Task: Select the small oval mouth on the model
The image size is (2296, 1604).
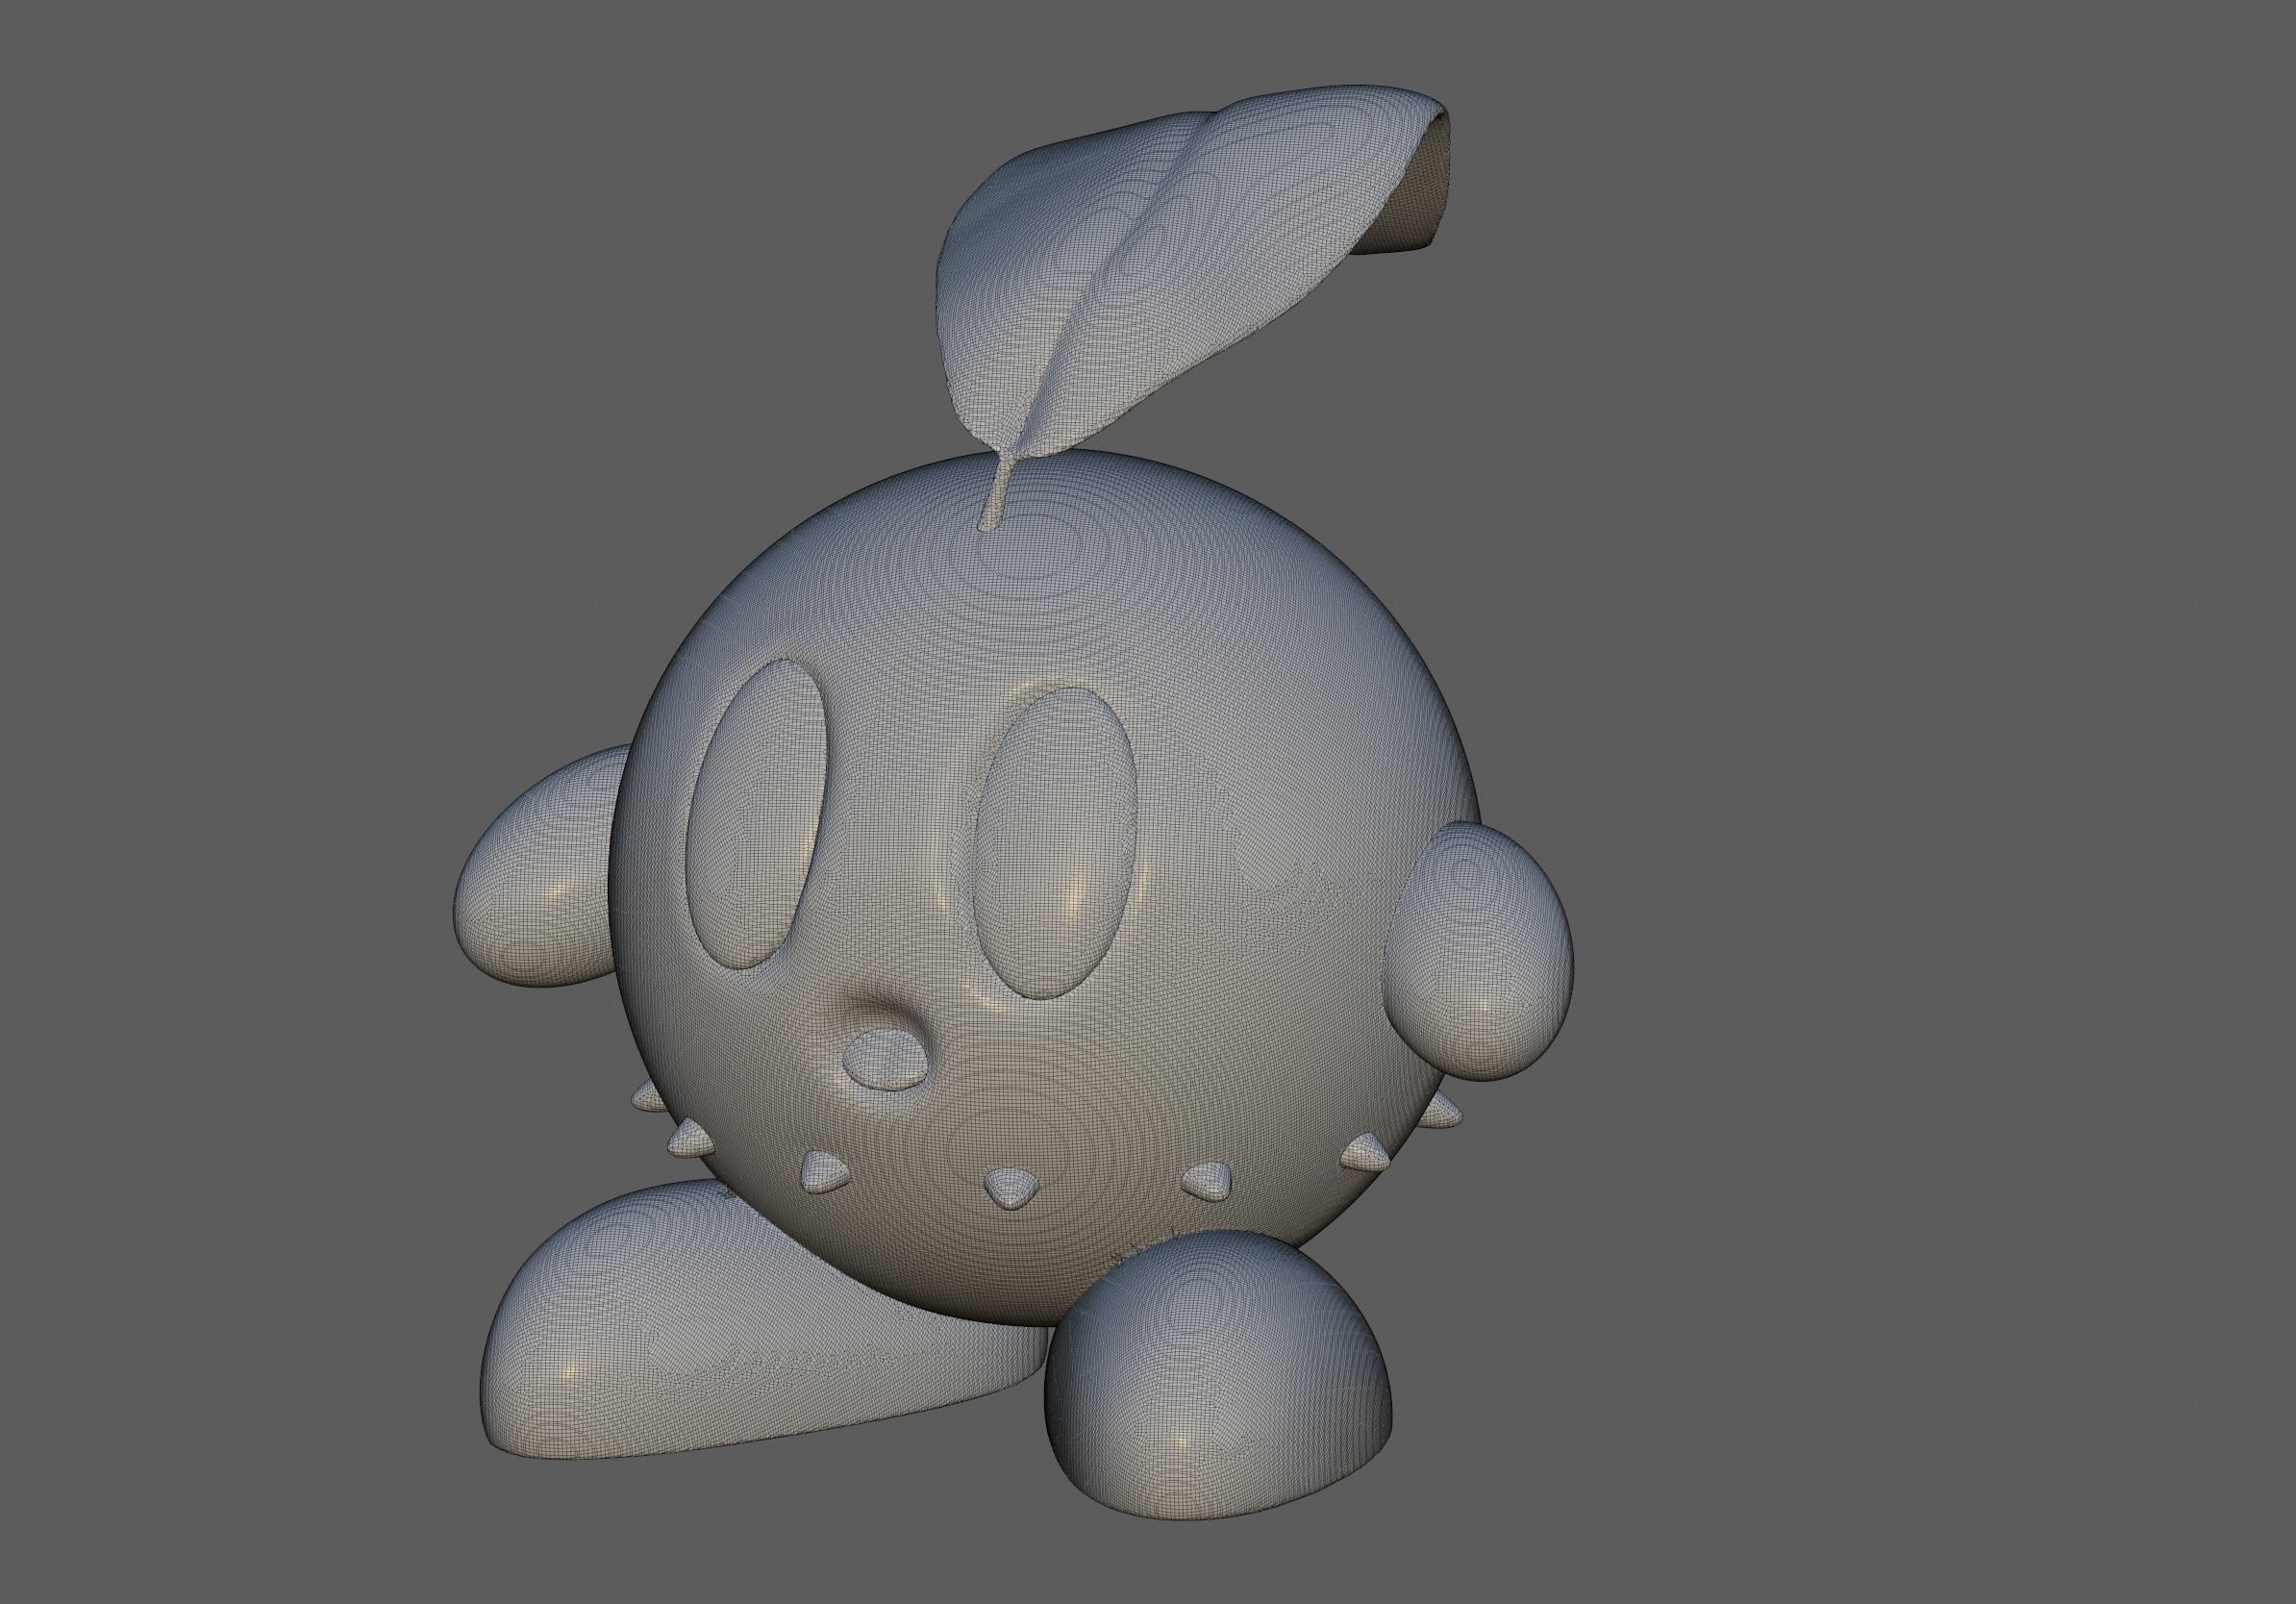Action: (x=887, y=1059)
